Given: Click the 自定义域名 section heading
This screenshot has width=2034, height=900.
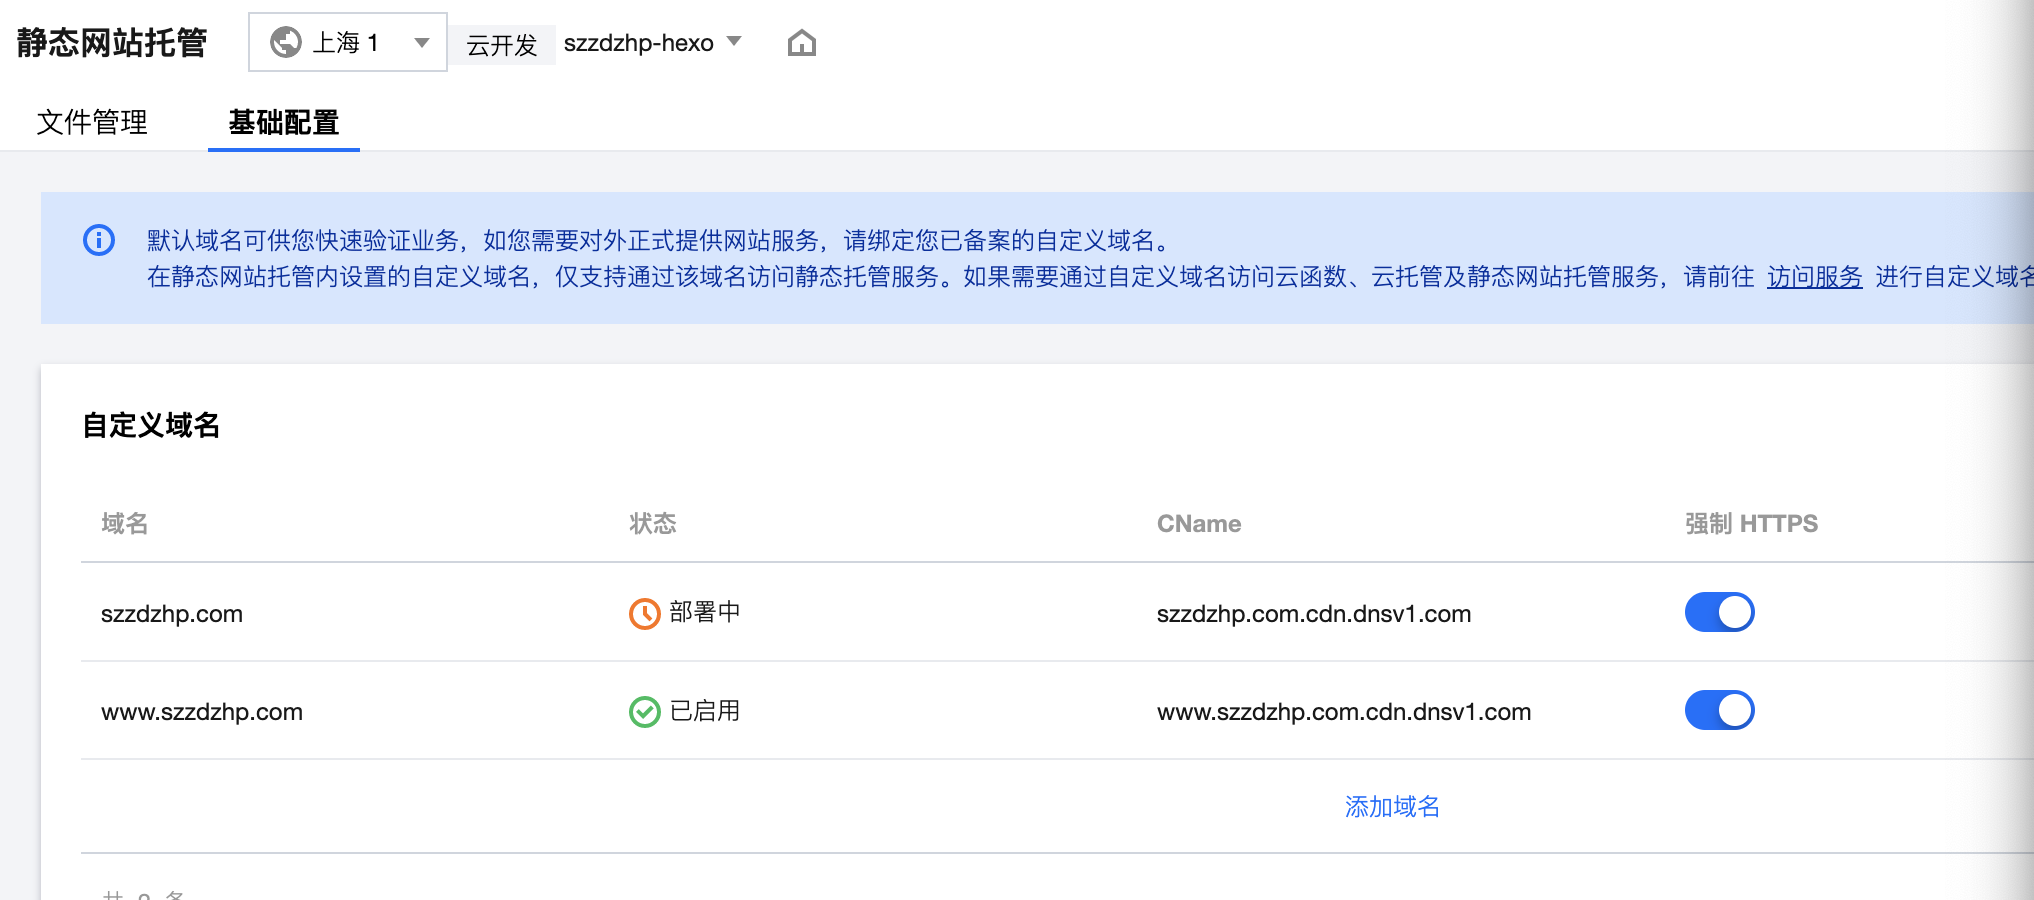Looking at the screenshot, I should pyautogui.click(x=151, y=425).
